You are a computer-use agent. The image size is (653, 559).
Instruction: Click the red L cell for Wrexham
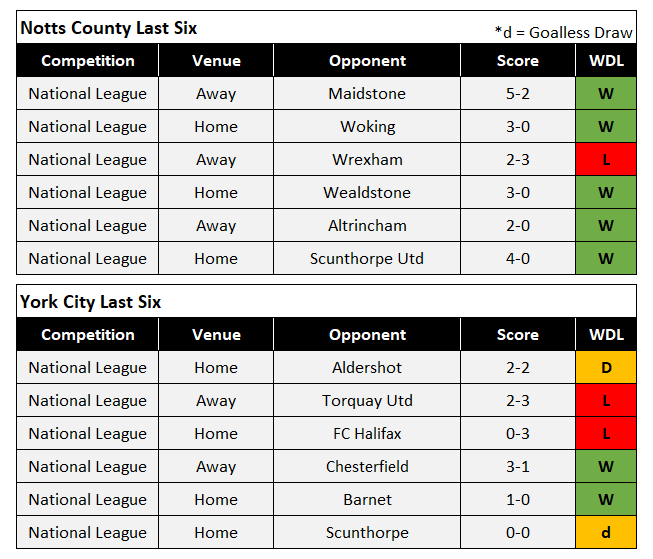click(606, 160)
